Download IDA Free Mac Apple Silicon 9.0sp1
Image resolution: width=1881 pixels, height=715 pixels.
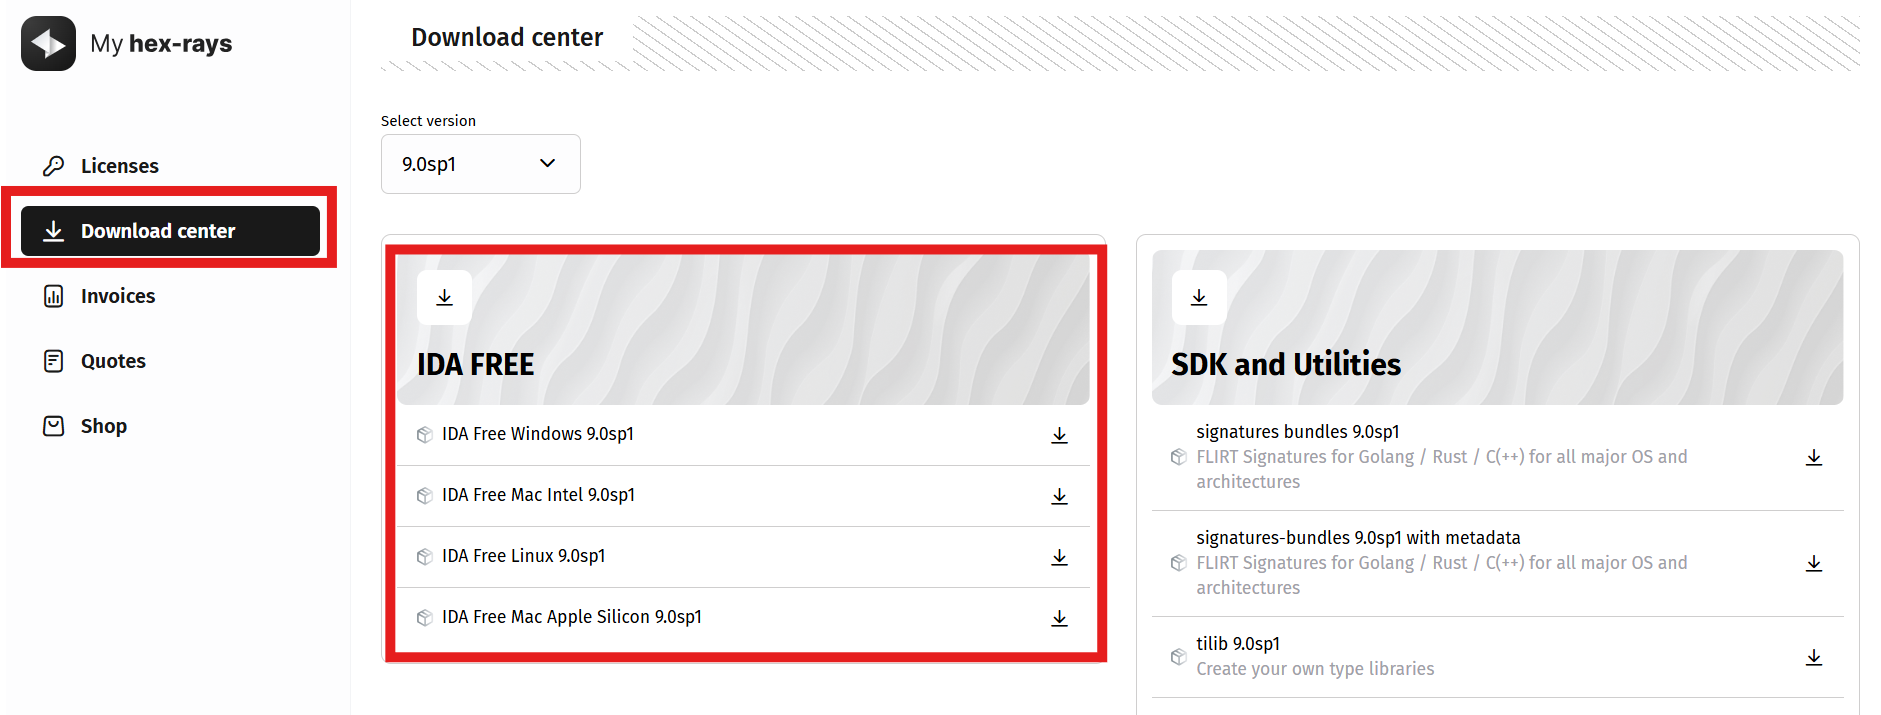[1060, 618]
